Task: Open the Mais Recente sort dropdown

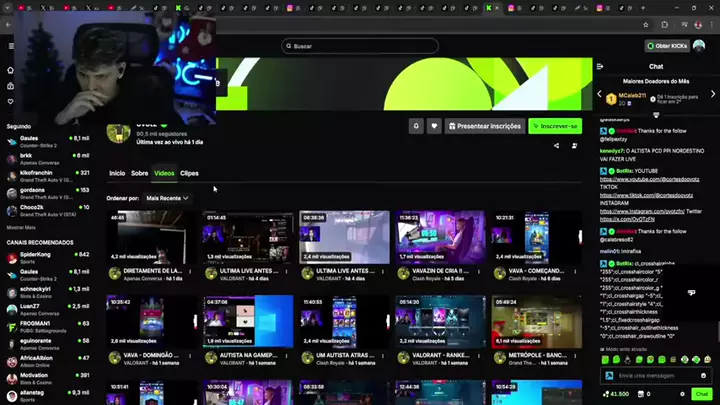Action: pos(166,198)
